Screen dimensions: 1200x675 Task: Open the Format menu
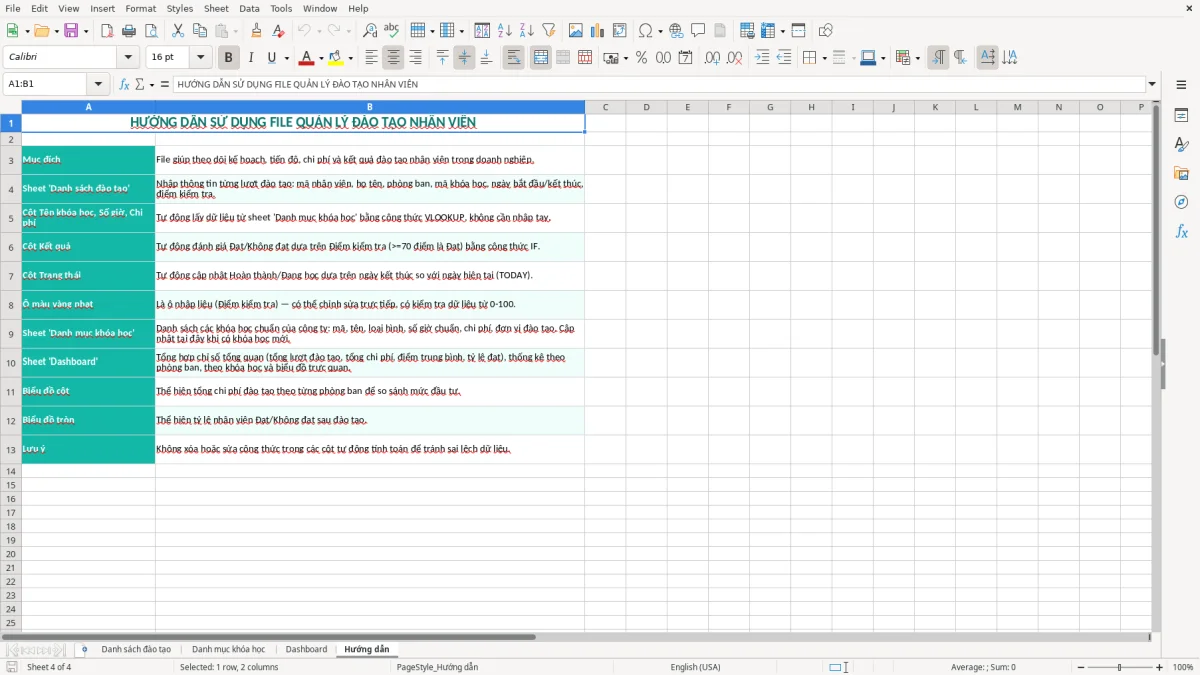(141, 8)
